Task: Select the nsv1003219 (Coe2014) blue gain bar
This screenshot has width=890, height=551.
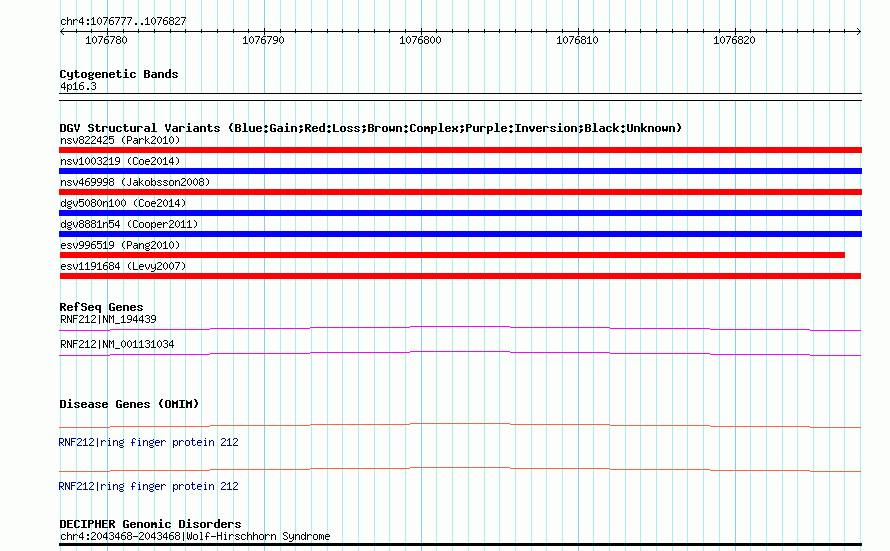Action: [460, 171]
